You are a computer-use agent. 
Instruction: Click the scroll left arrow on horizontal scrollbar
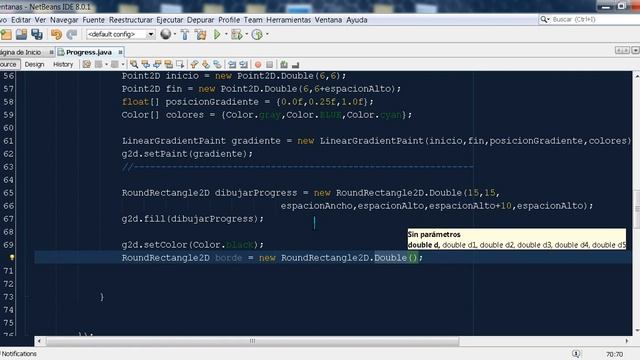(39, 341)
